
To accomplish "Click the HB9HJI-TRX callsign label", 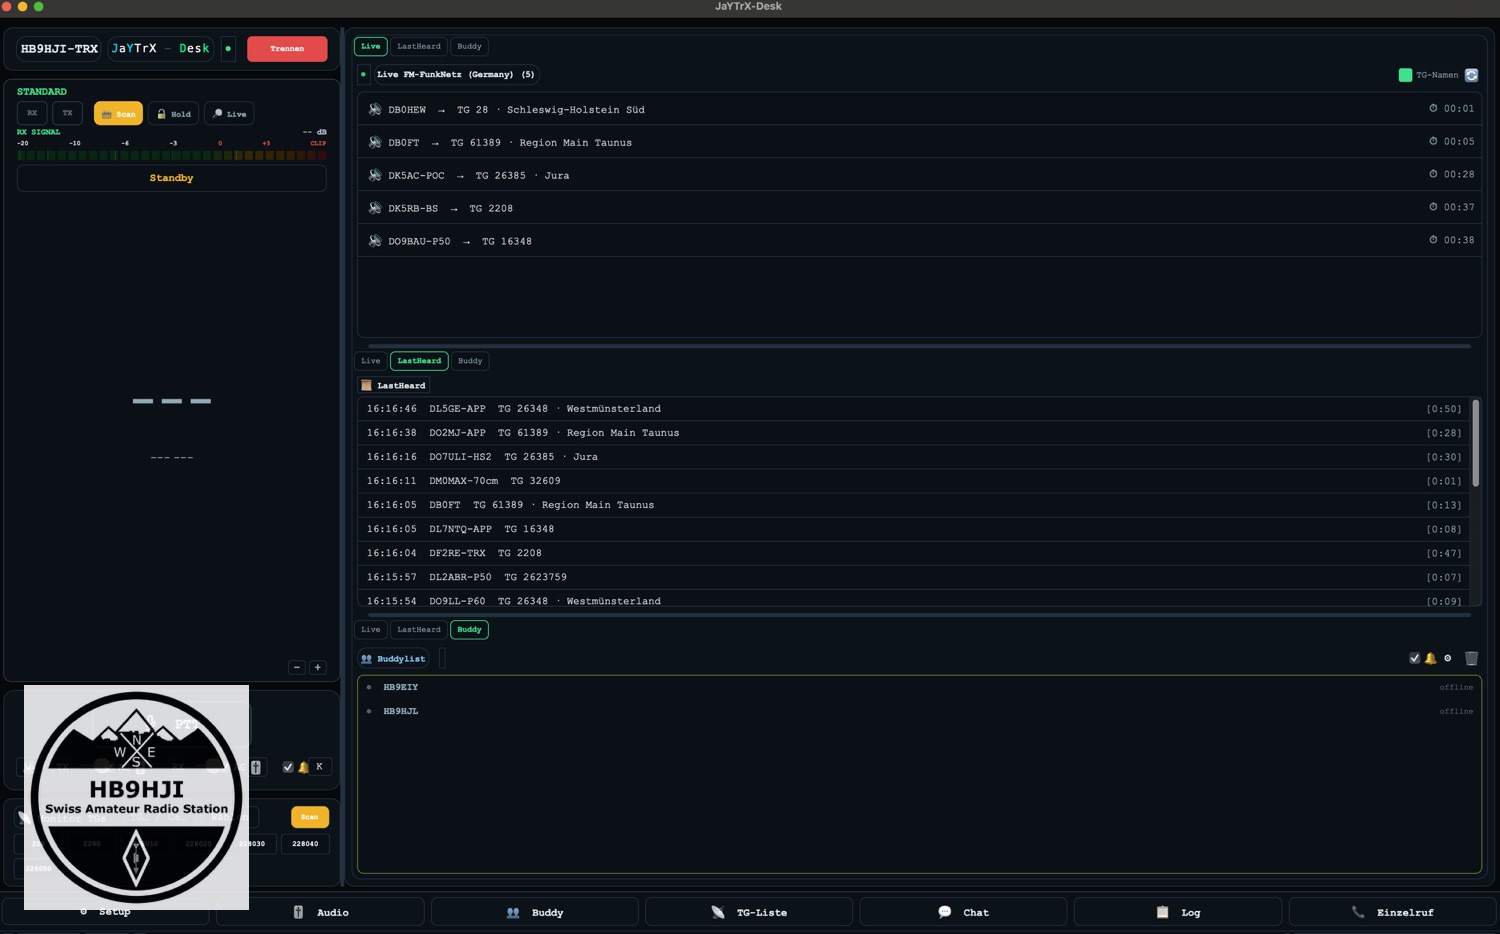I will click(59, 48).
